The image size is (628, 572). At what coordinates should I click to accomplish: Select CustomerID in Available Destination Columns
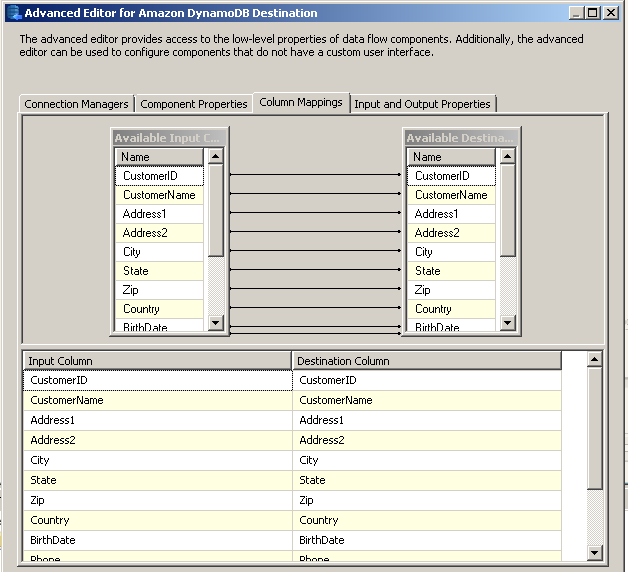click(x=451, y=176)
